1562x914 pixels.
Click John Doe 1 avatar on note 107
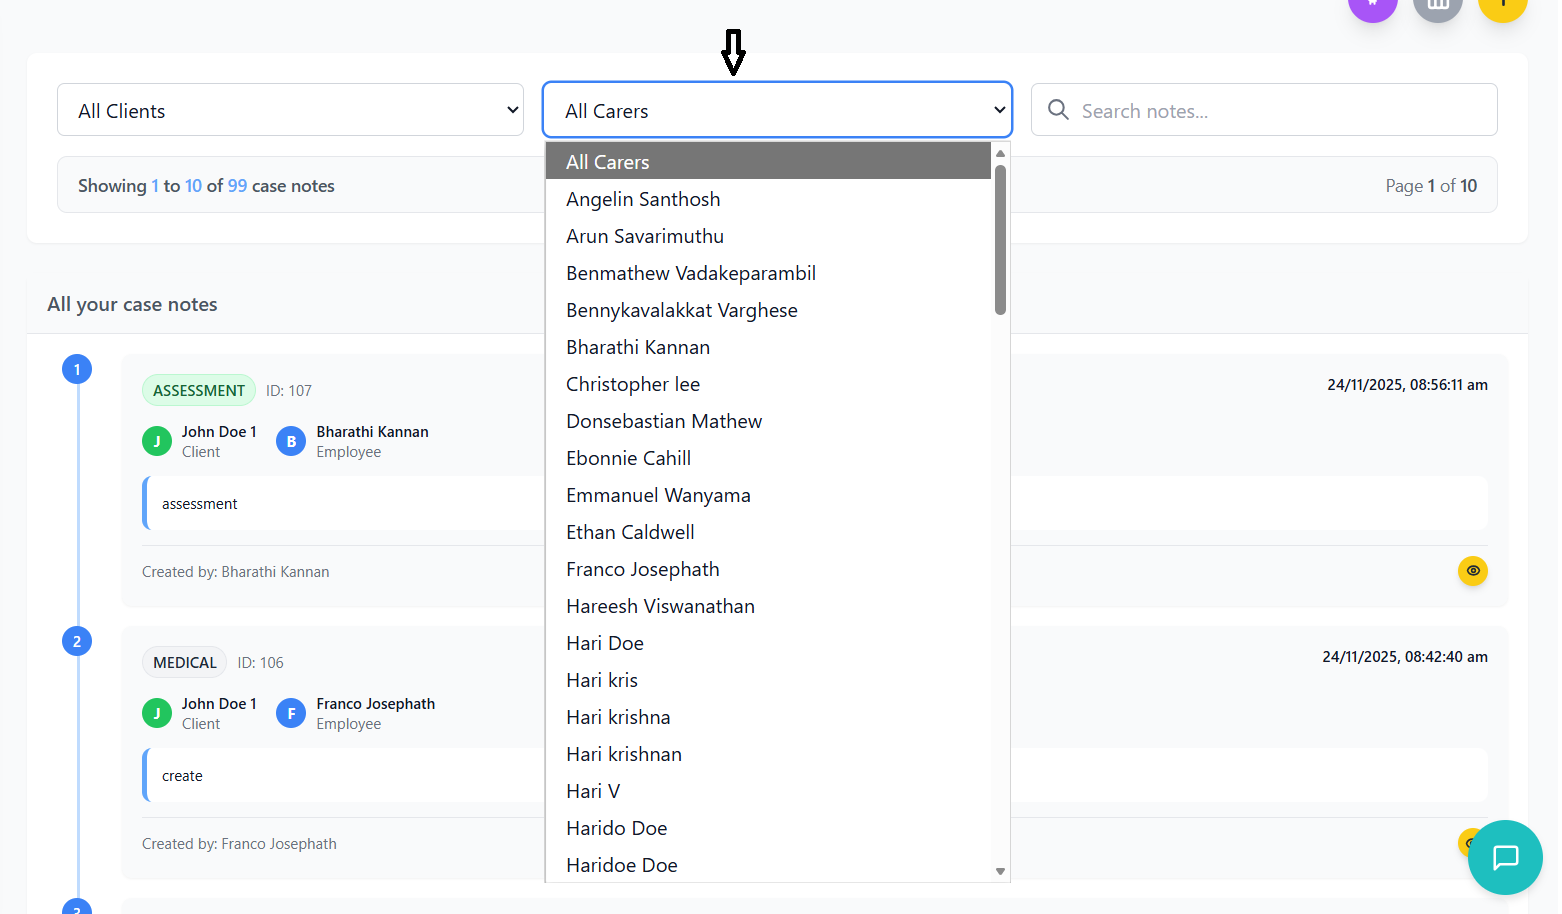pos(157,441)
